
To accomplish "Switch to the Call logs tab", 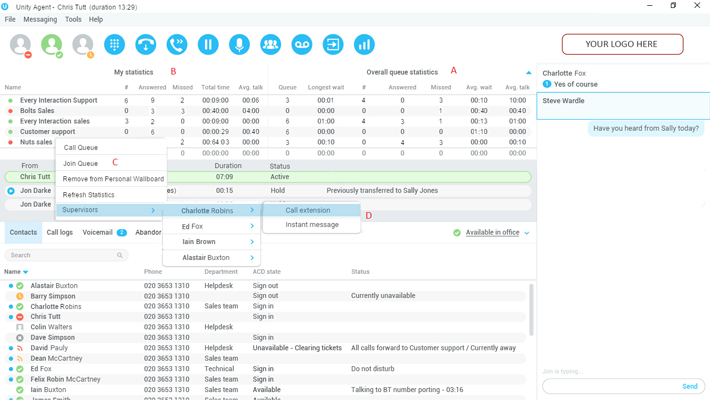I will pyautogui.click(x=60, y=232).
